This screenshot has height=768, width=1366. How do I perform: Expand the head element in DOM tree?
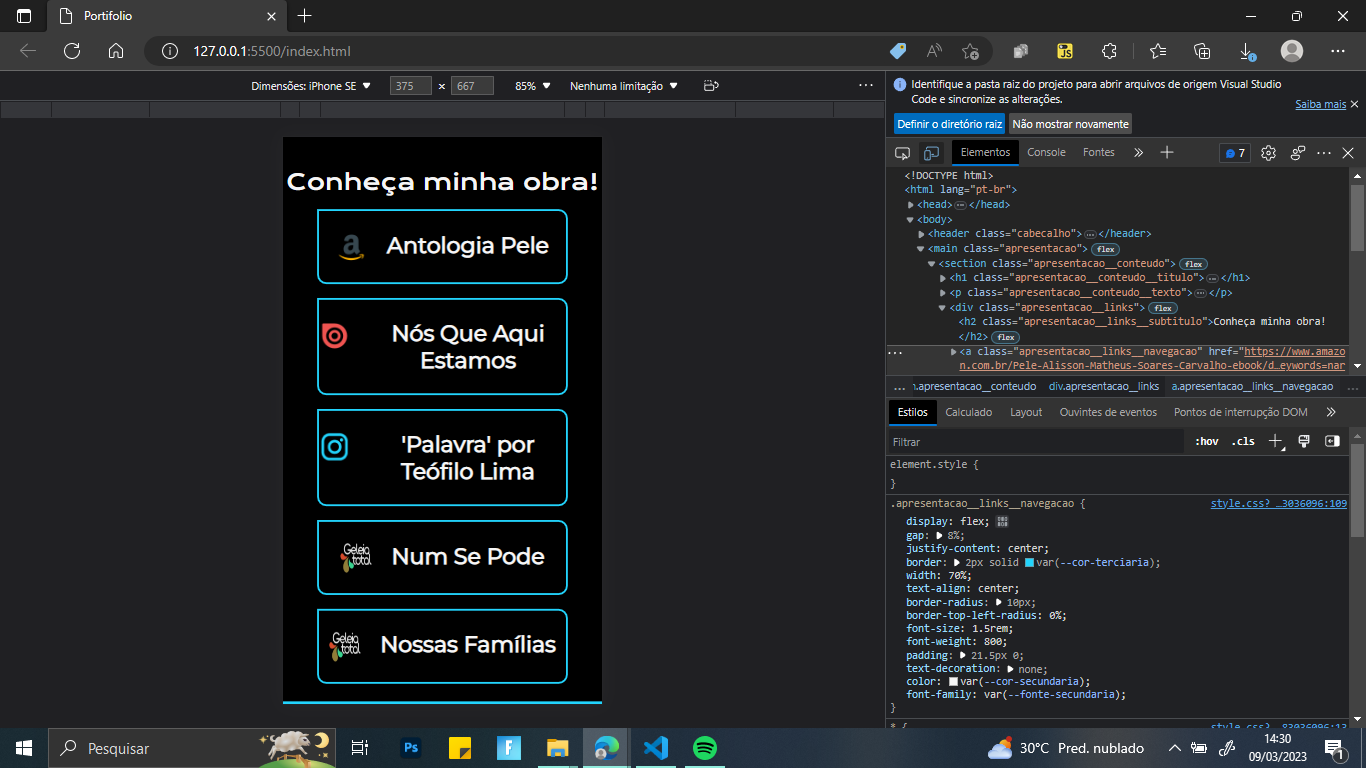click(x=910, y=205)
